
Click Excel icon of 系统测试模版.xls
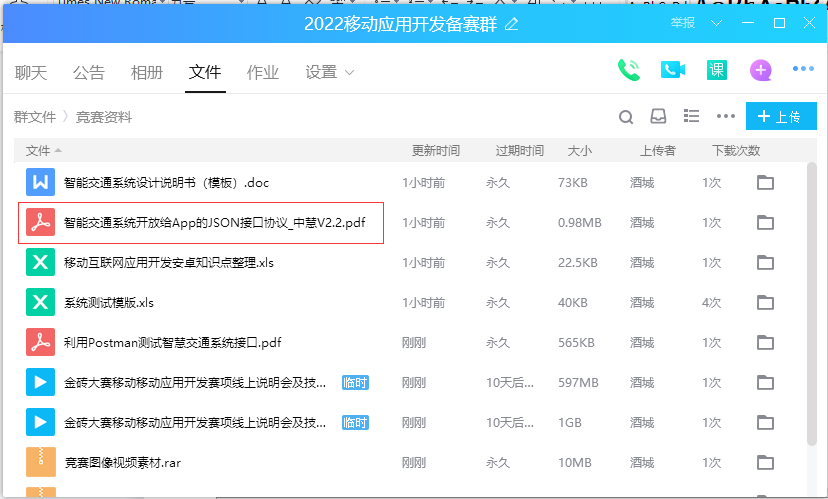coord(41,302)
